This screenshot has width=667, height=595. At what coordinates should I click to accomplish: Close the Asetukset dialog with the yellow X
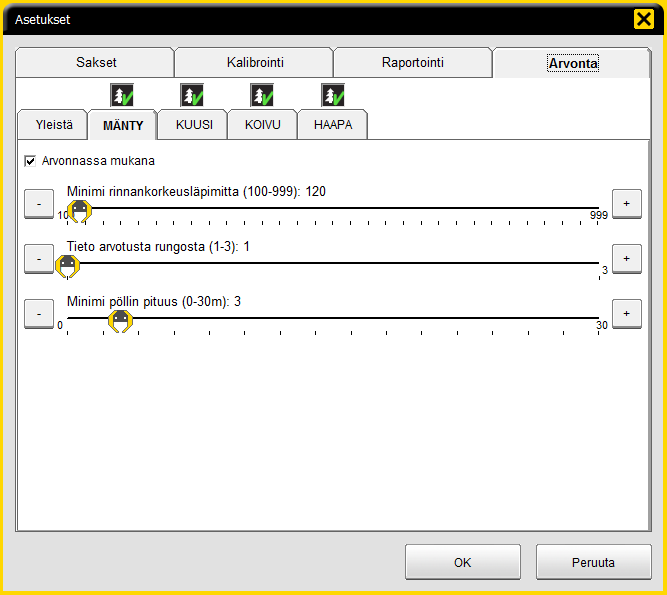tap(644, 19)
